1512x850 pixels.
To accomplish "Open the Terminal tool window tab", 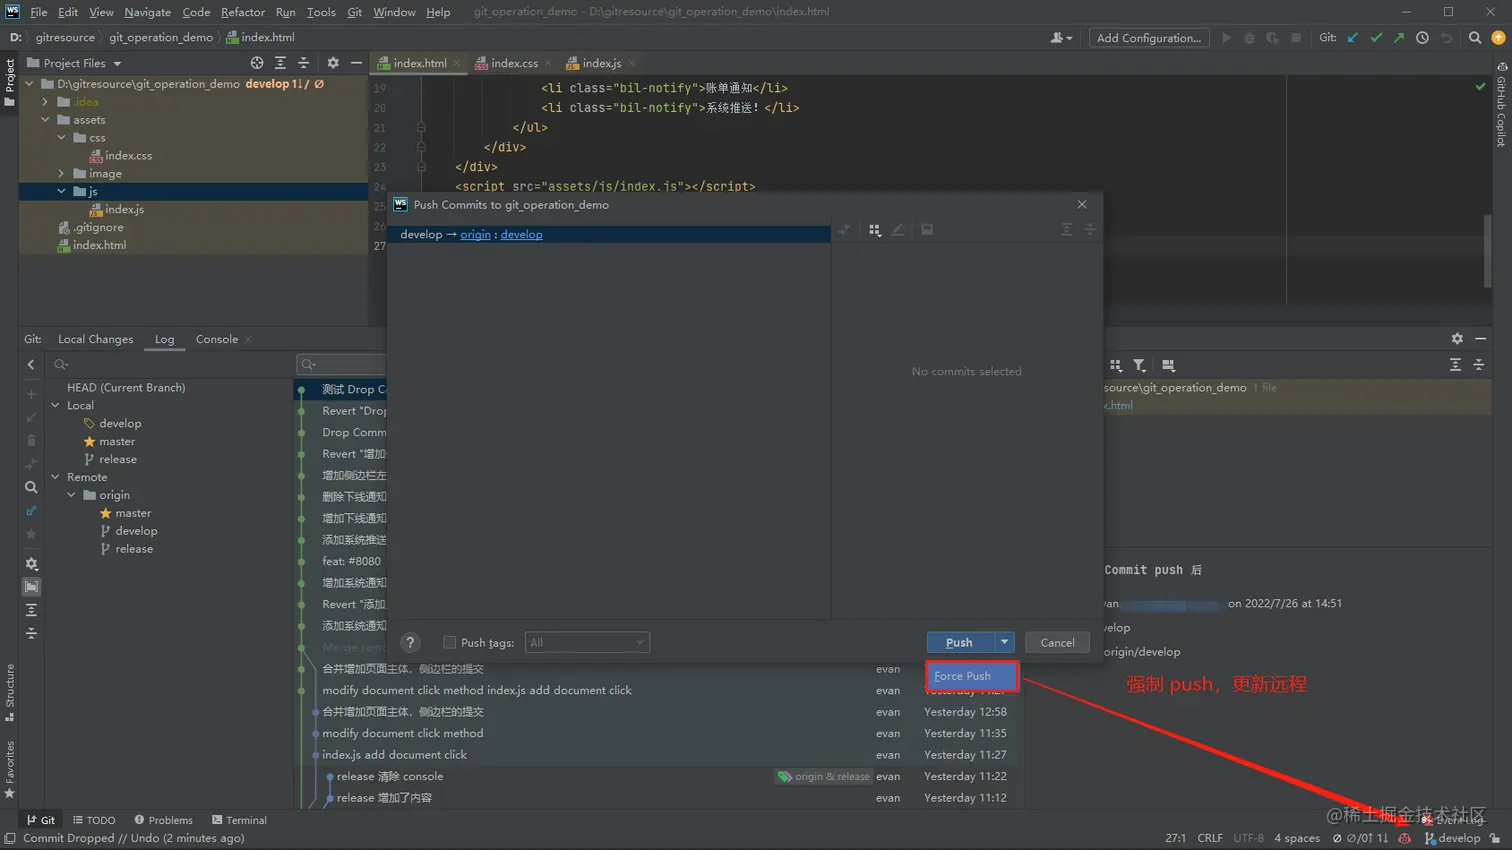I will pyautogui.click(x=239, y=820).
